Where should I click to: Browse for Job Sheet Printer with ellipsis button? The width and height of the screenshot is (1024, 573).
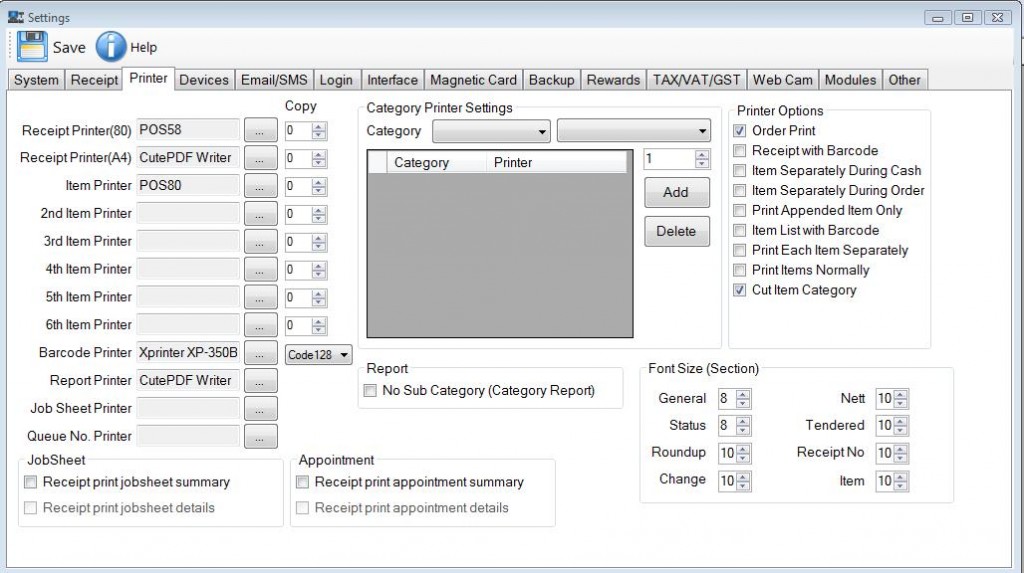pos(261,409)
